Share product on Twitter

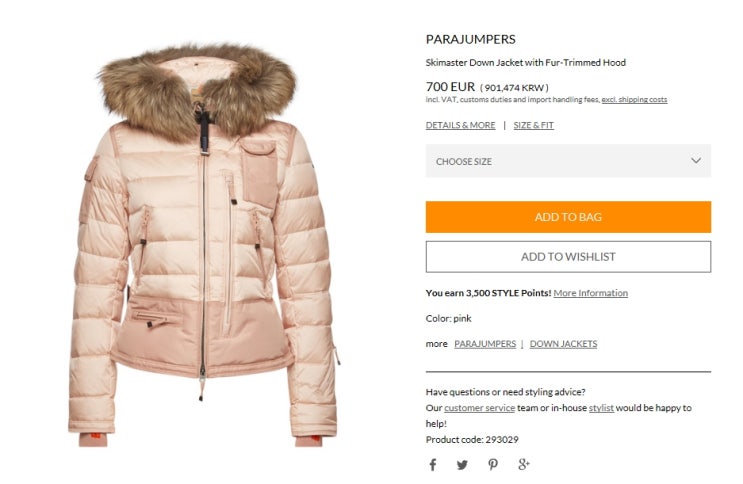point(462,465)
